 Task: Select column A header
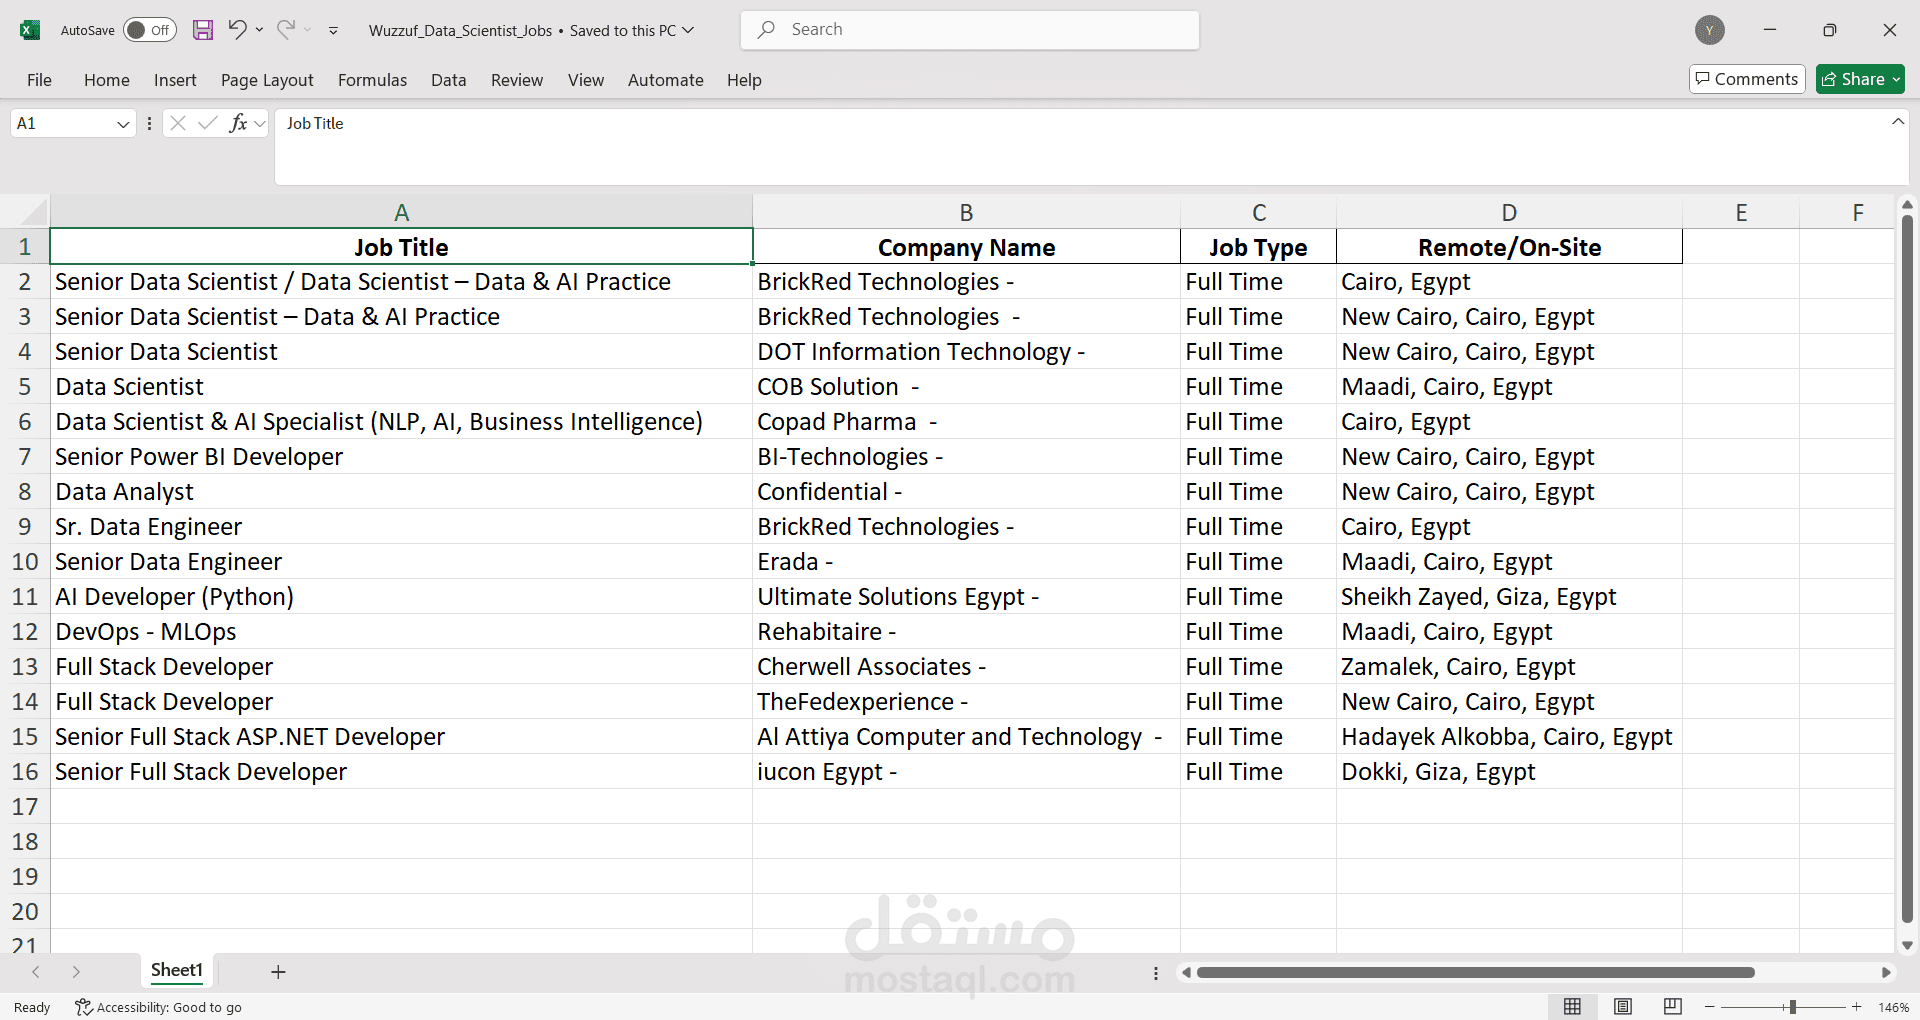pos(401,212)
